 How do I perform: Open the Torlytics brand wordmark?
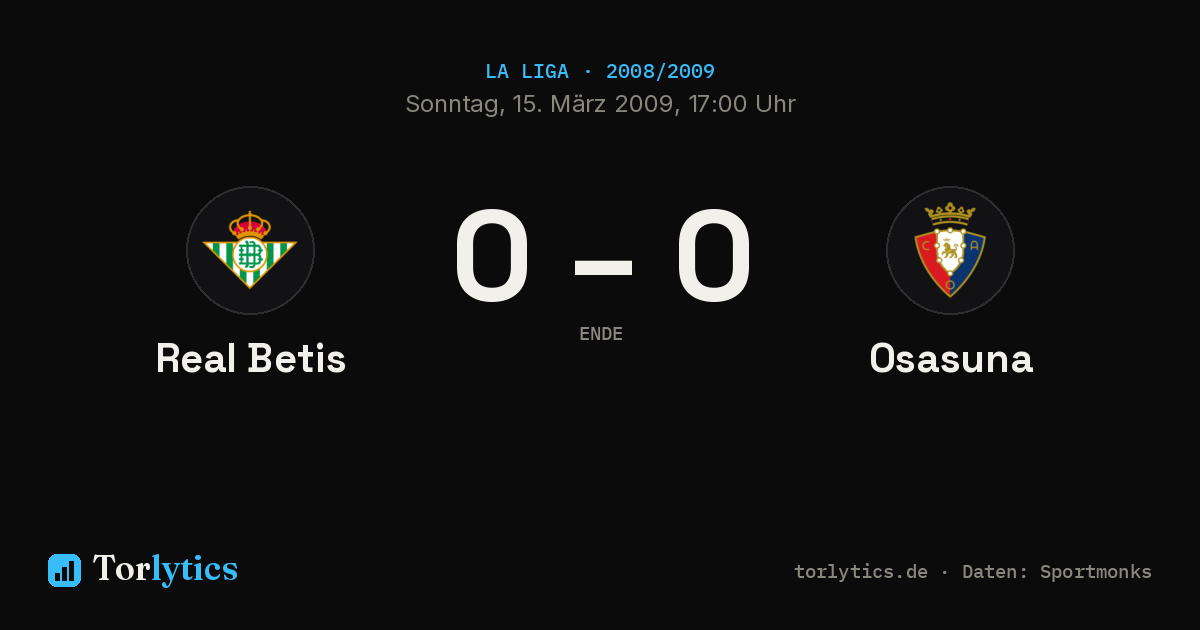tap(165, 569)
